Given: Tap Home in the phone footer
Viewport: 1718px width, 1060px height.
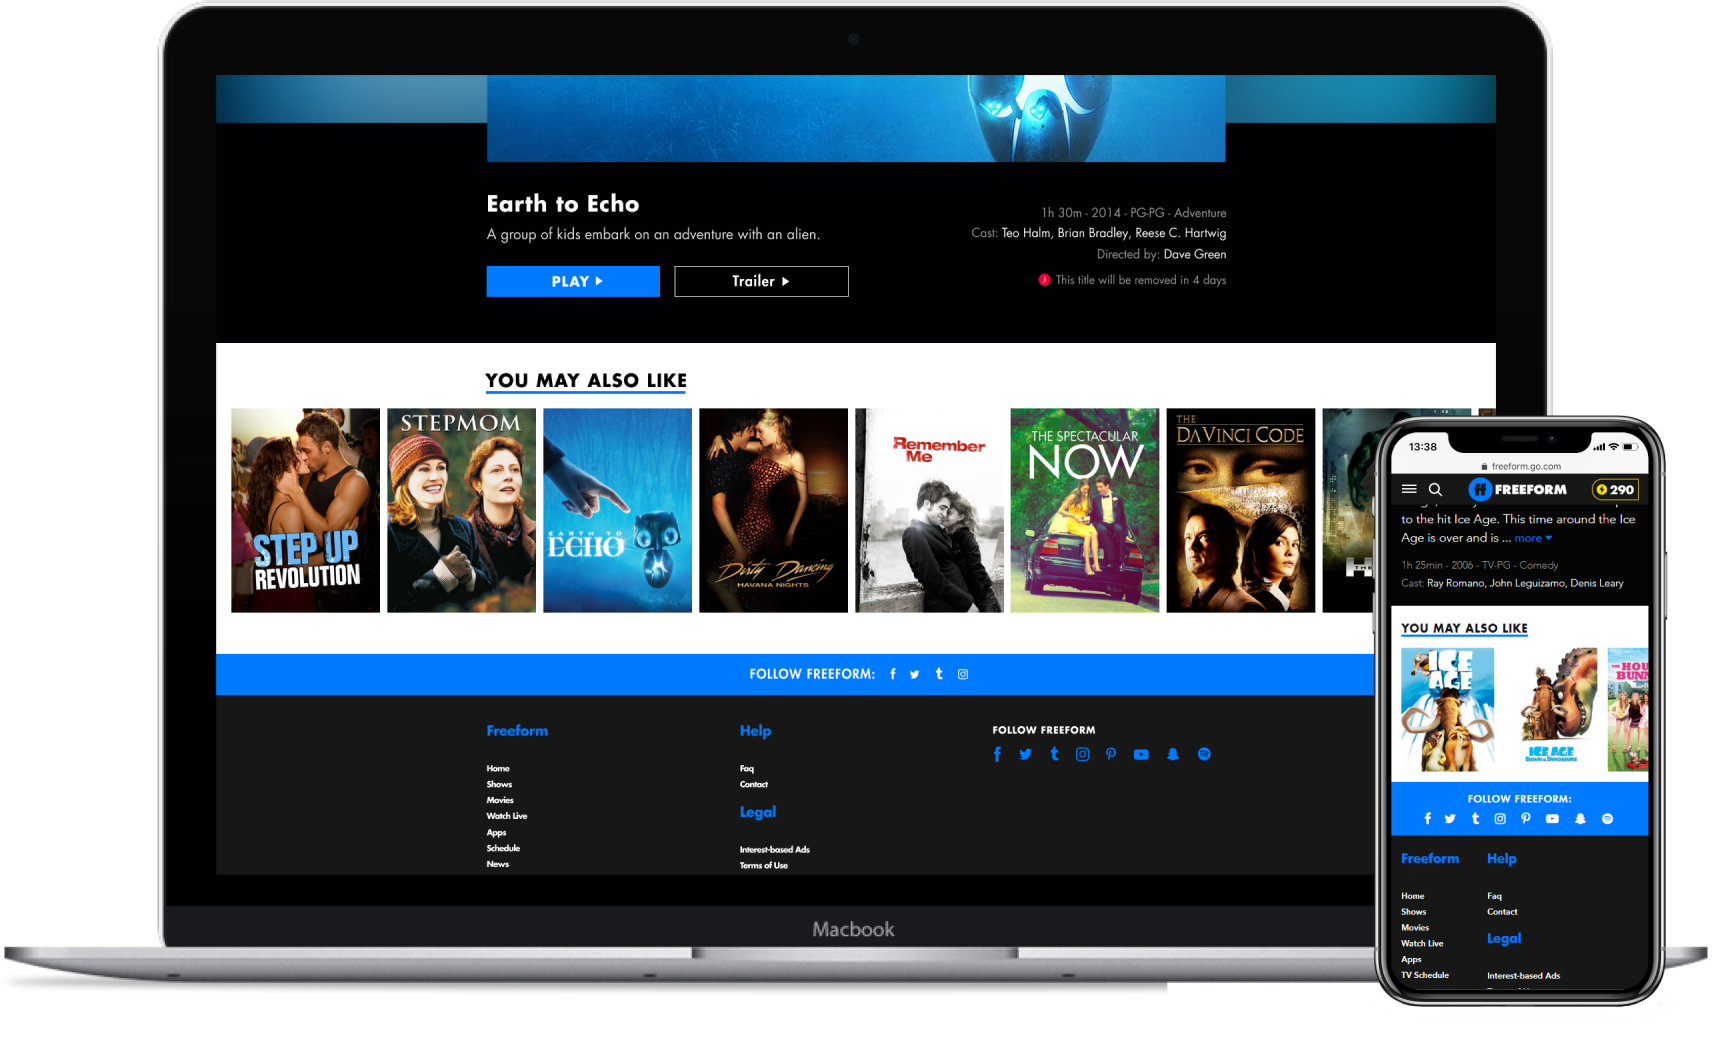Looking at the screenshot, I should (1413, 896).
